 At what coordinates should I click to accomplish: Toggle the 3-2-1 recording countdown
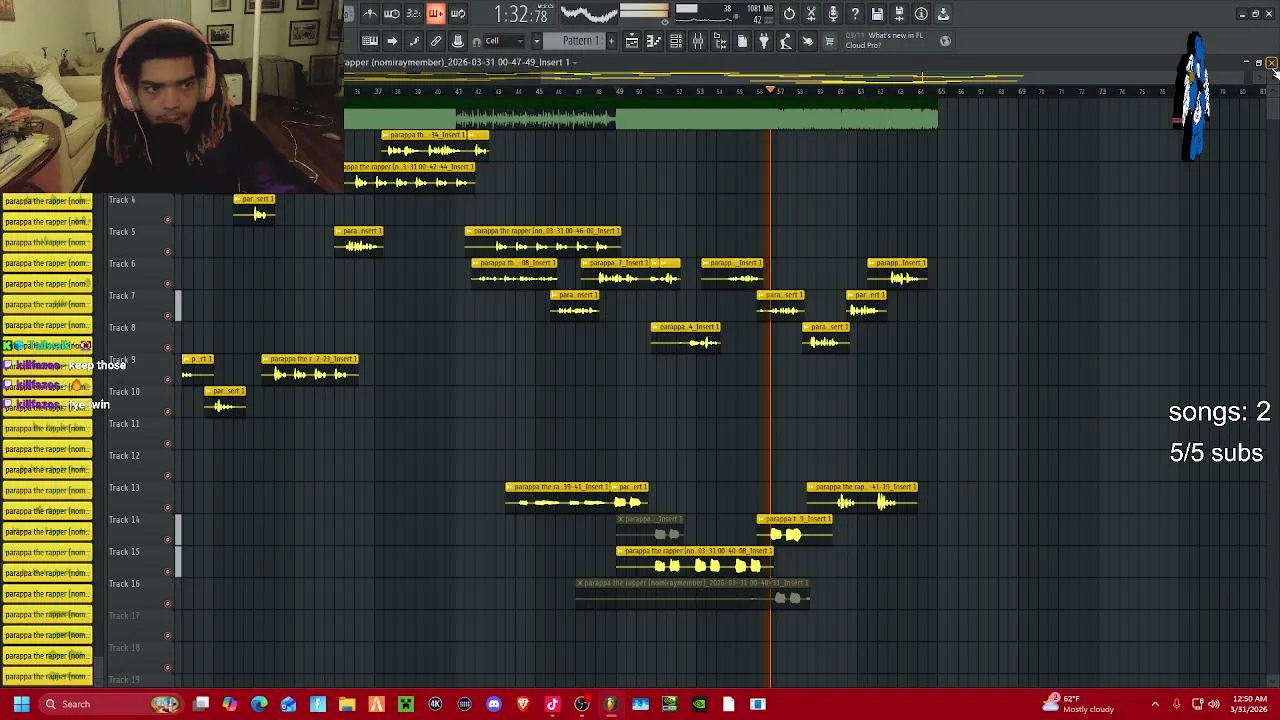[414, 14]
